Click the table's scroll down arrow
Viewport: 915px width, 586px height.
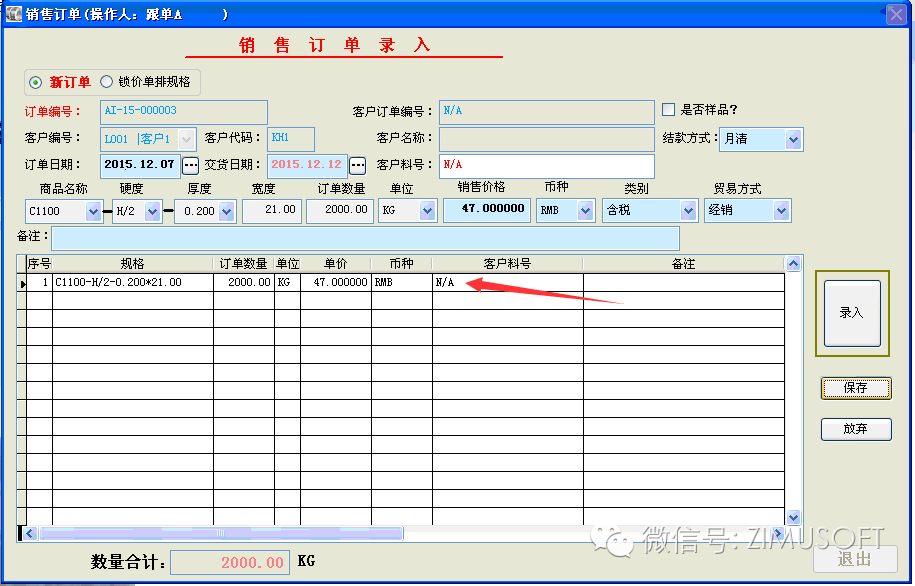click(793, 517)
